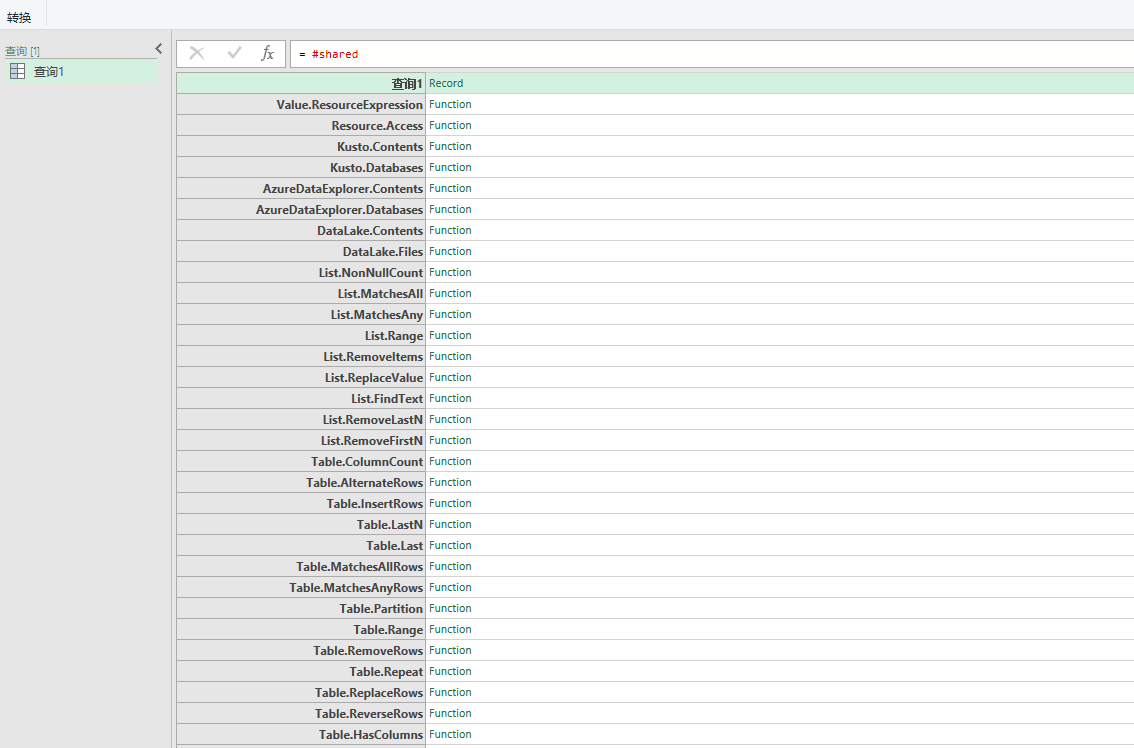
Task: Open Function link for Table.Range
Action: pyautogui.click(x=450, y=629)
